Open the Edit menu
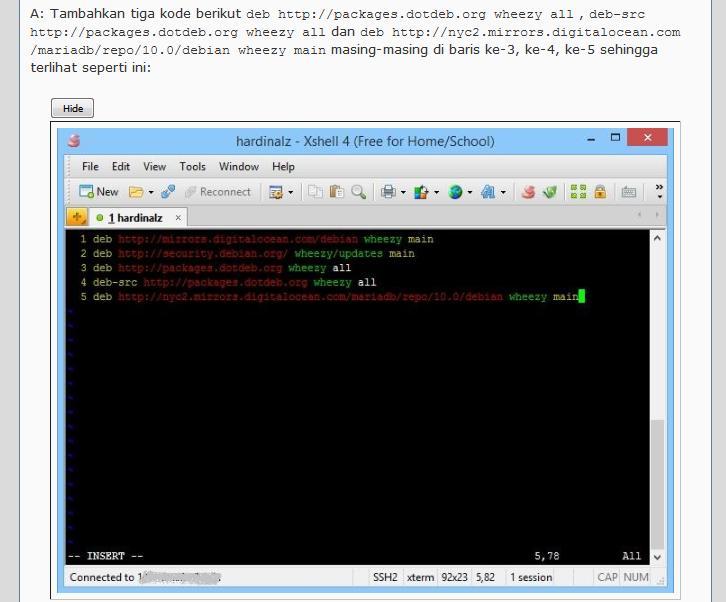The width and height of the screenshot is (726, 602). tap(121, 167)
